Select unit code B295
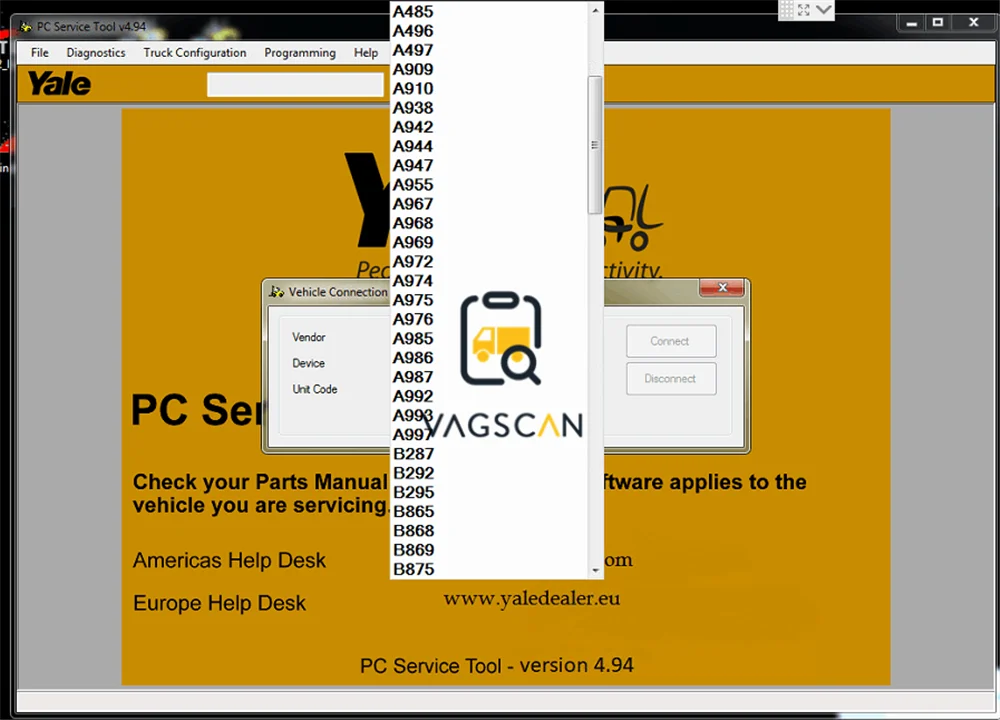 coord(489,492)
